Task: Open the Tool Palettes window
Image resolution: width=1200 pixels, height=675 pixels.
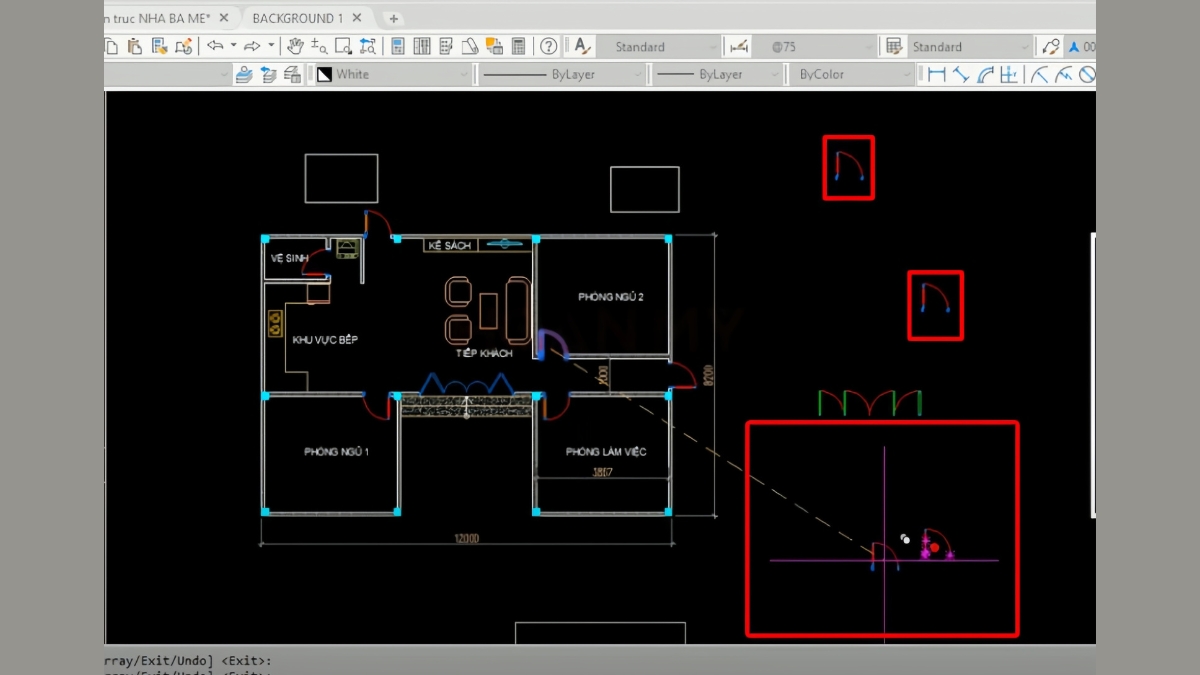Action: coord(446,46)
